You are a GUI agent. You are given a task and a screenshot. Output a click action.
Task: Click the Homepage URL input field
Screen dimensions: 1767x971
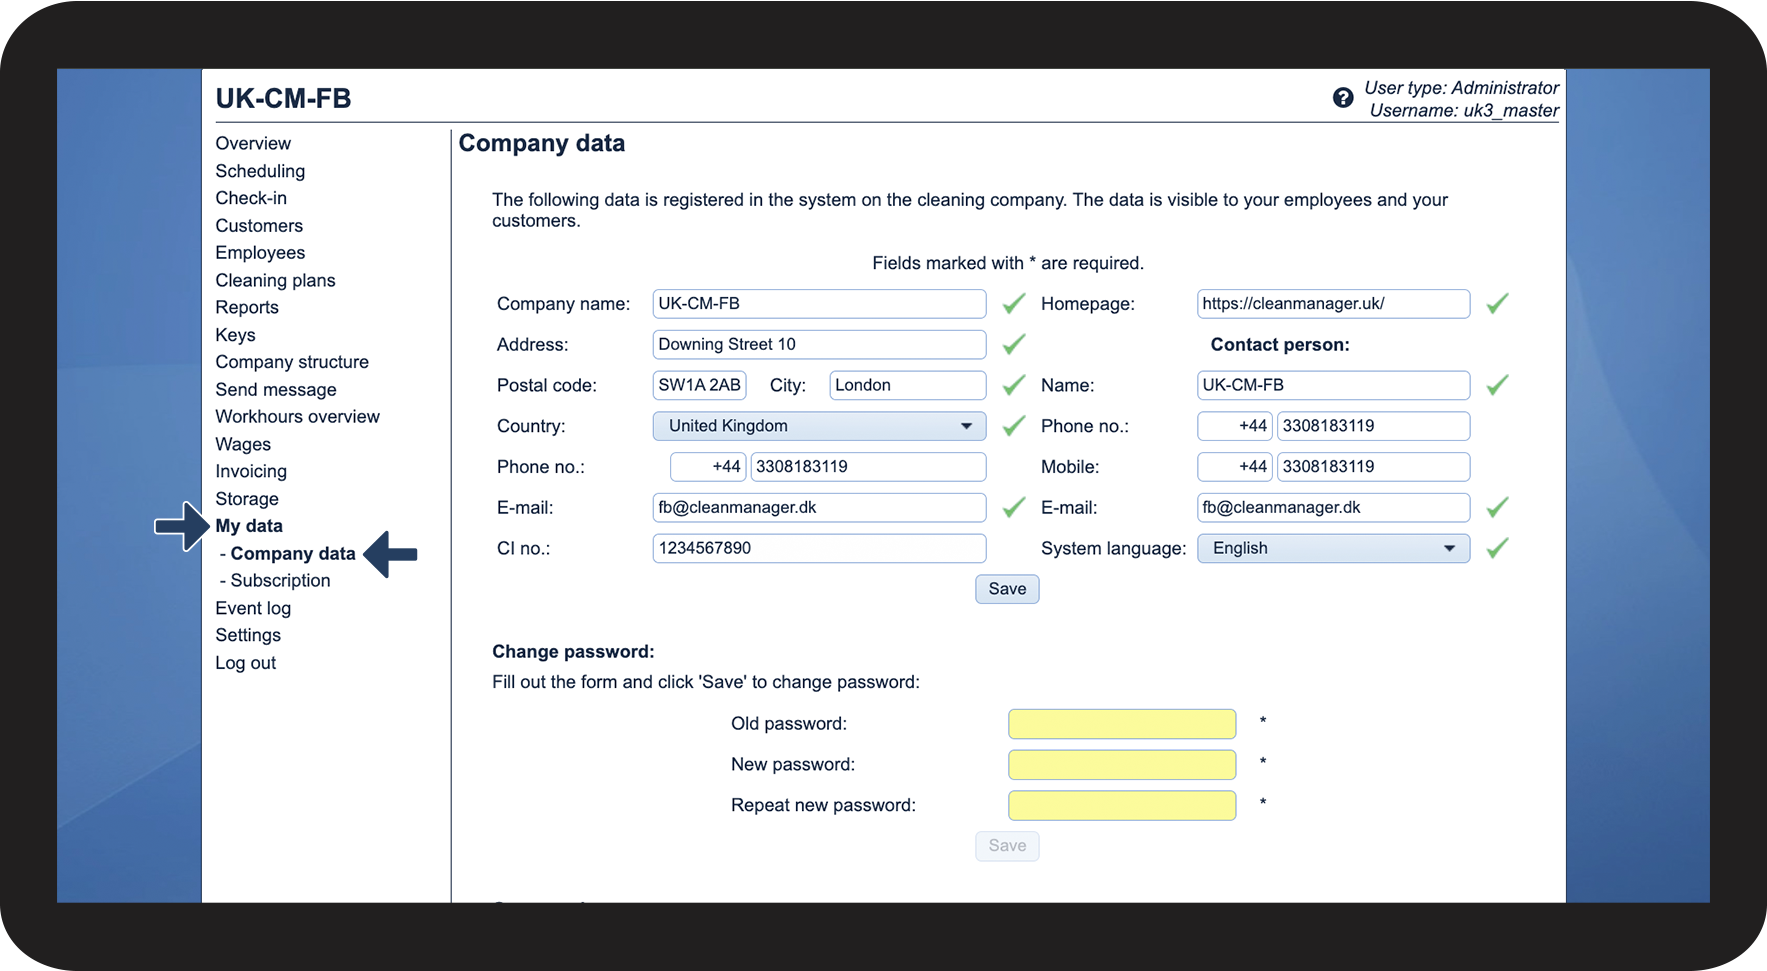click(x=1333, y=304)
